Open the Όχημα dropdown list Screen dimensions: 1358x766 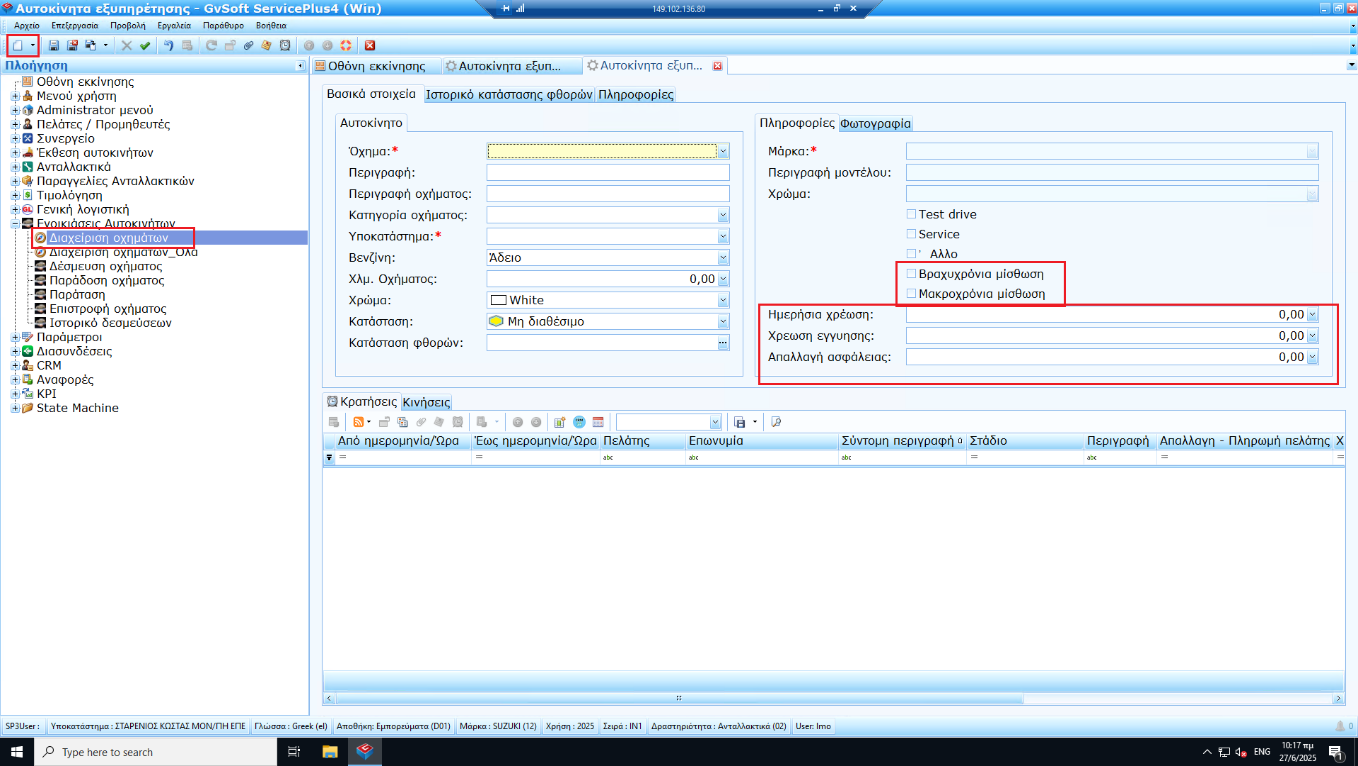pyautogui.click(x=723, y=151)
